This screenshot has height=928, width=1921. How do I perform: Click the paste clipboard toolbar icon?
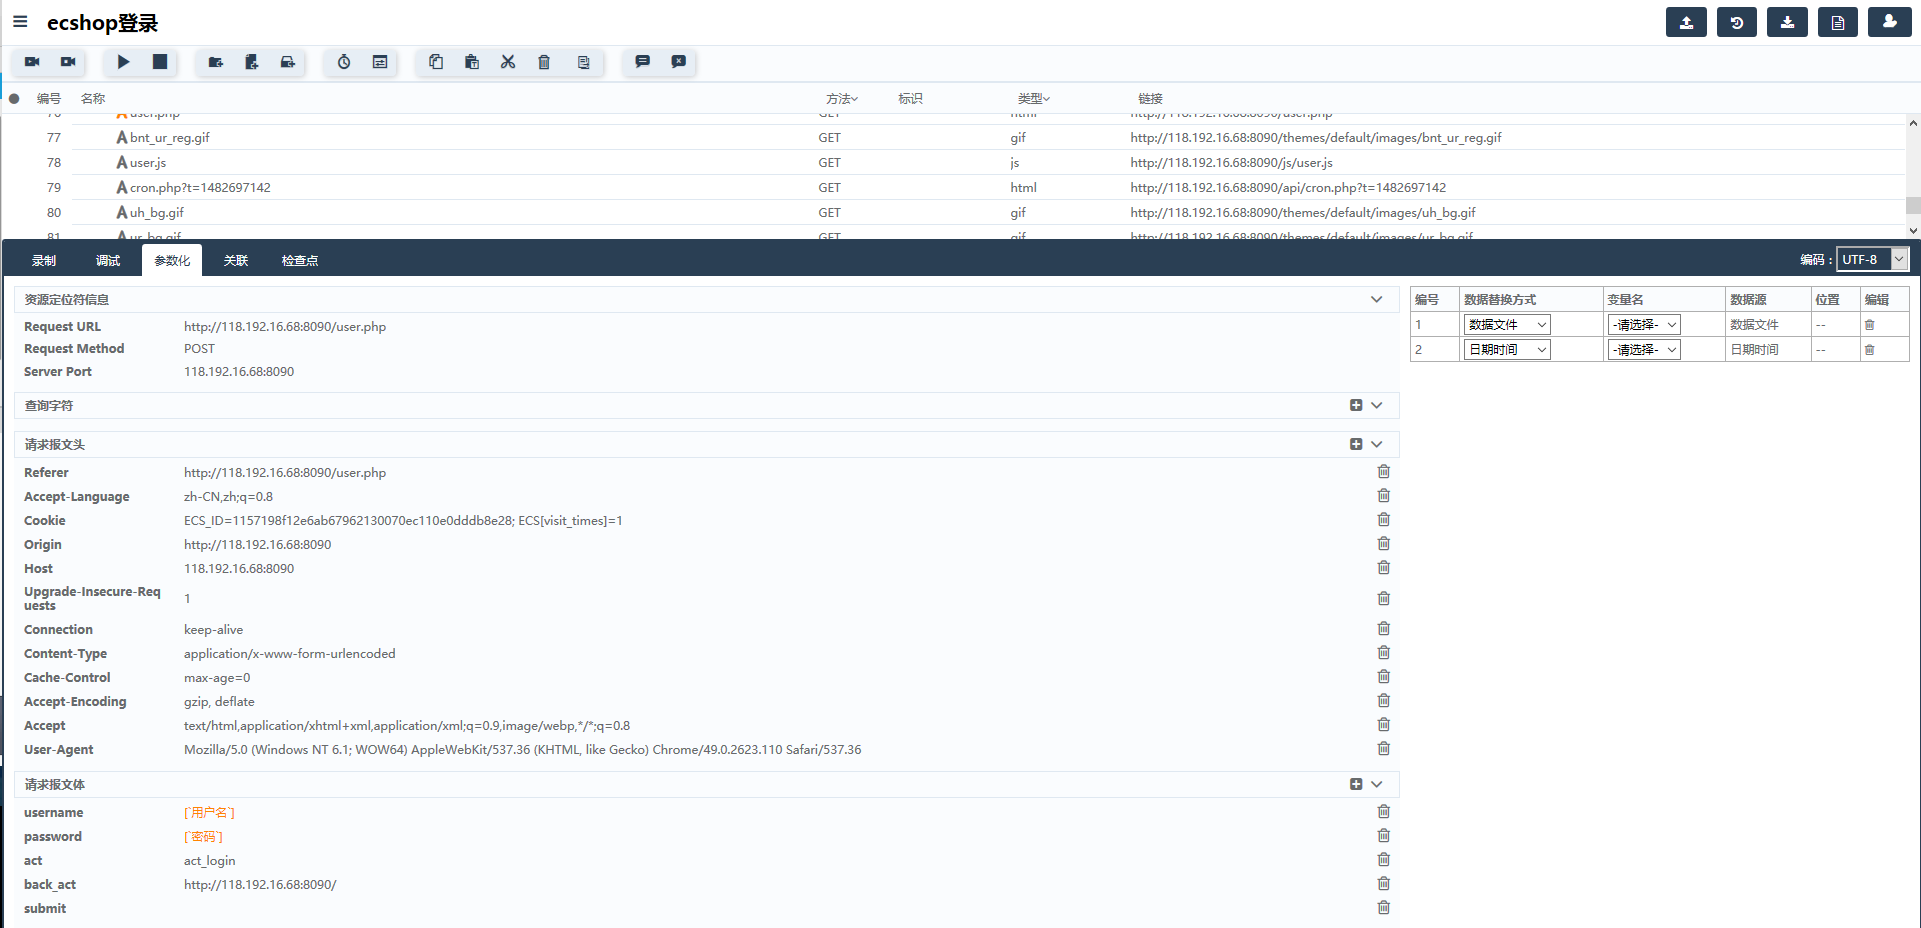pyautogui.click(x=472, y=62)
